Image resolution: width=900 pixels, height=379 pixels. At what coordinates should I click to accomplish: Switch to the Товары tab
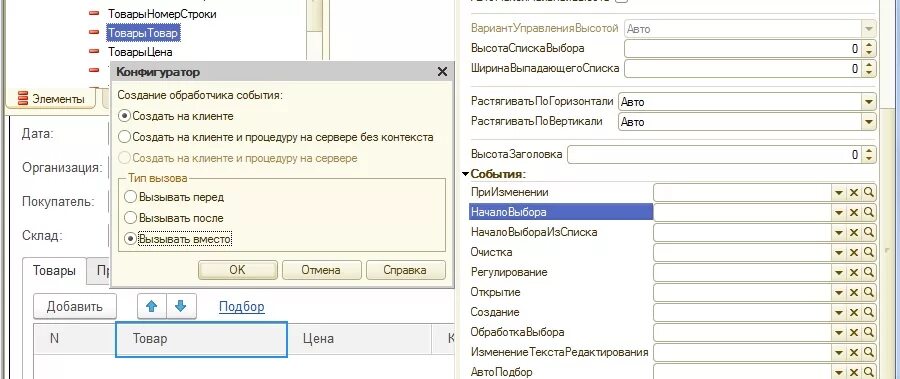[54, 271]
